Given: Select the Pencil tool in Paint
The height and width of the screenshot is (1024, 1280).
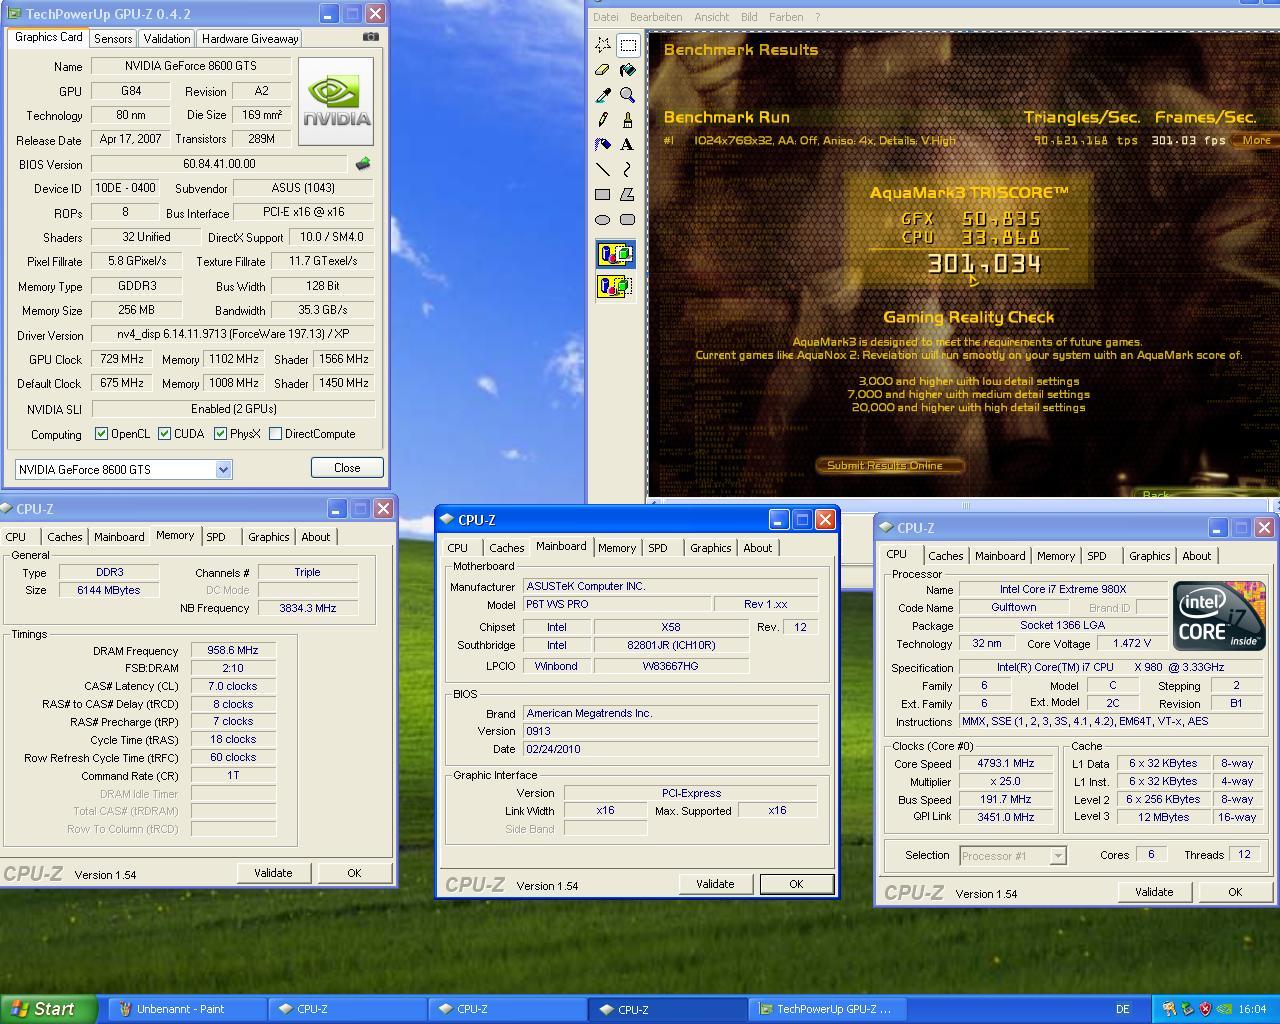Looking at the screenshot, I should pos(603,120).
